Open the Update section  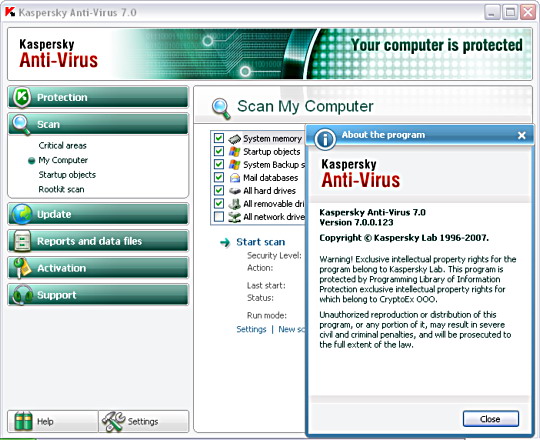(x=98, y=214)
